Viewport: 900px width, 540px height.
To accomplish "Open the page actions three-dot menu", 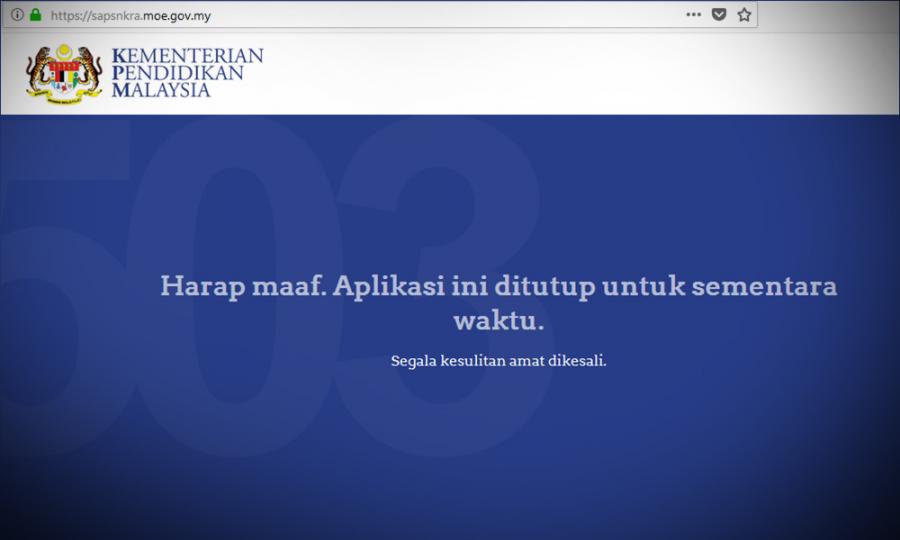I will click(693, 15).
